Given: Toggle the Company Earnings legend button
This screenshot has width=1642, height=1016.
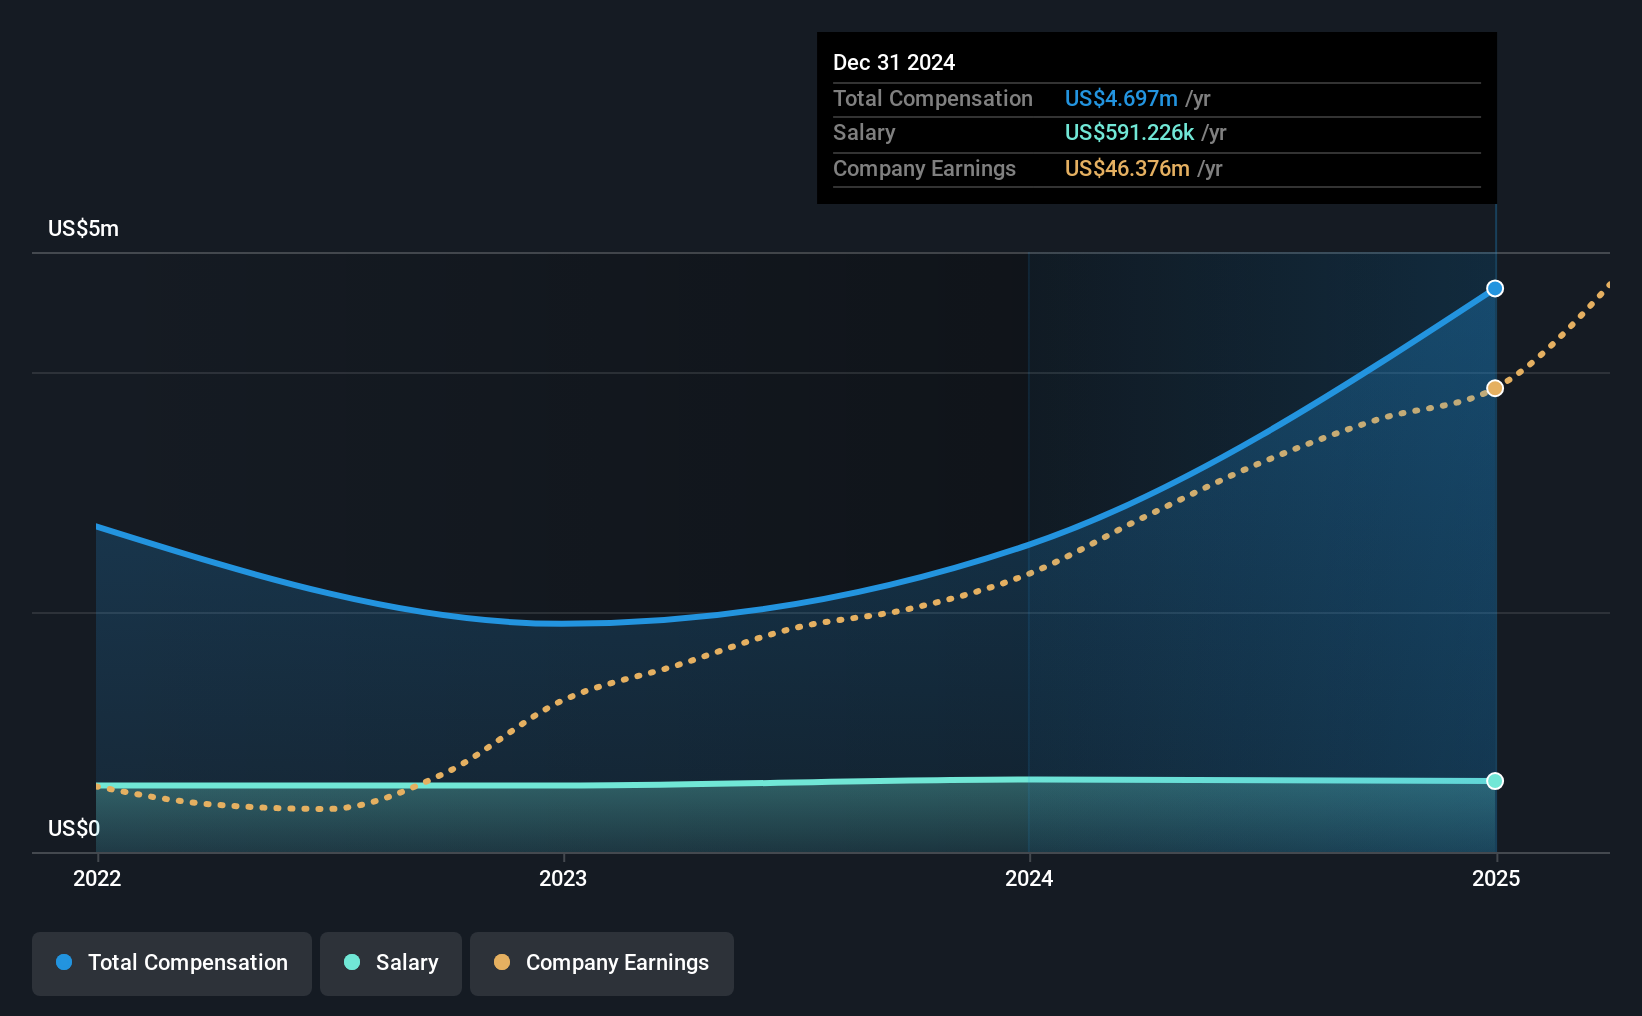Looking at the screenshot, I should tap(602, 963).
